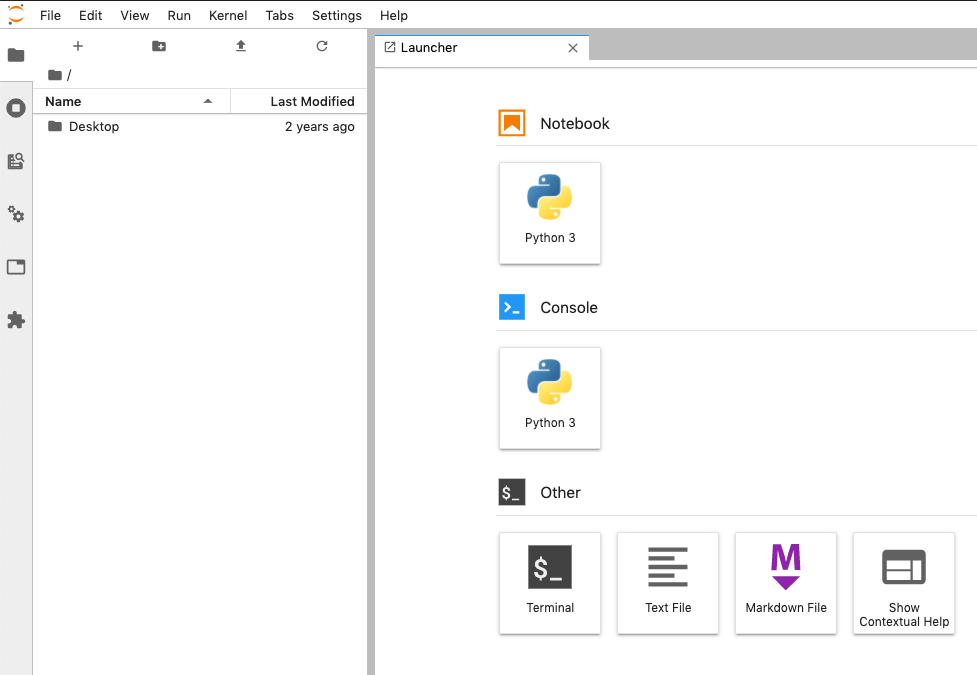Start a new Terminal from launcher
This screenshot has height=675, width=977.
pos(550,583)
